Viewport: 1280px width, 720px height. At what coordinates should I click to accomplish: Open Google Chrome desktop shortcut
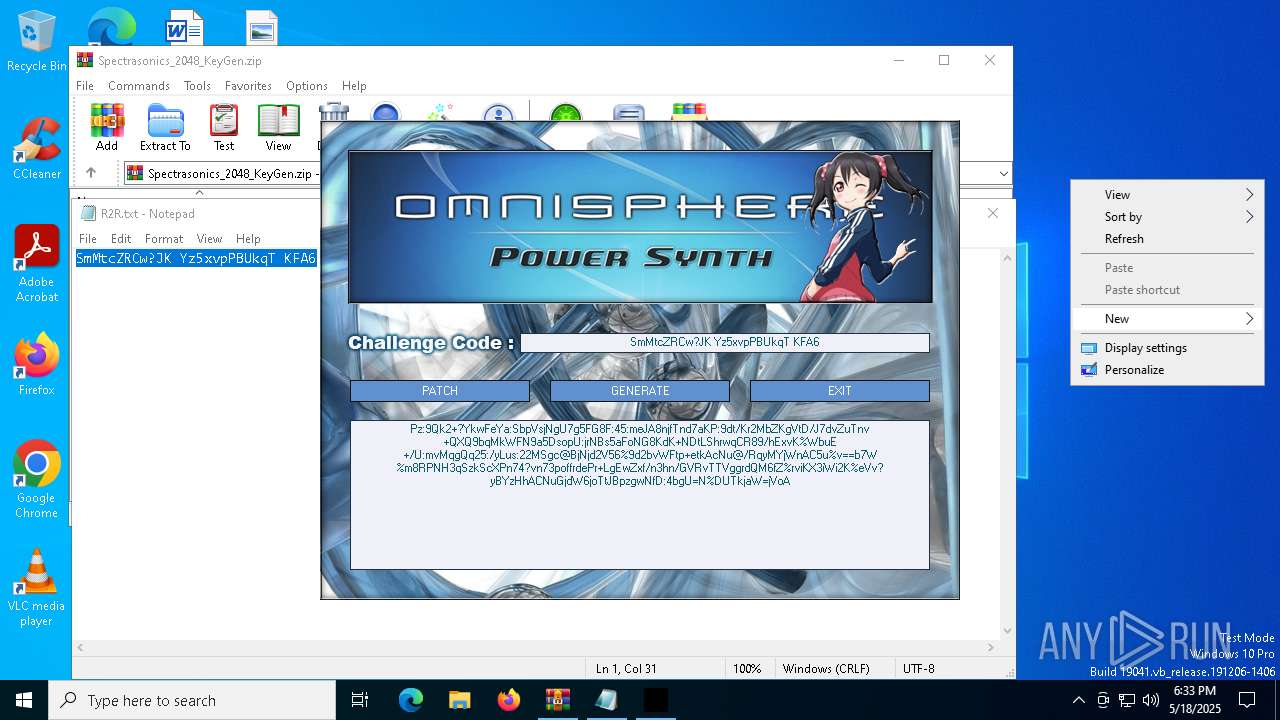click(36, 480)
